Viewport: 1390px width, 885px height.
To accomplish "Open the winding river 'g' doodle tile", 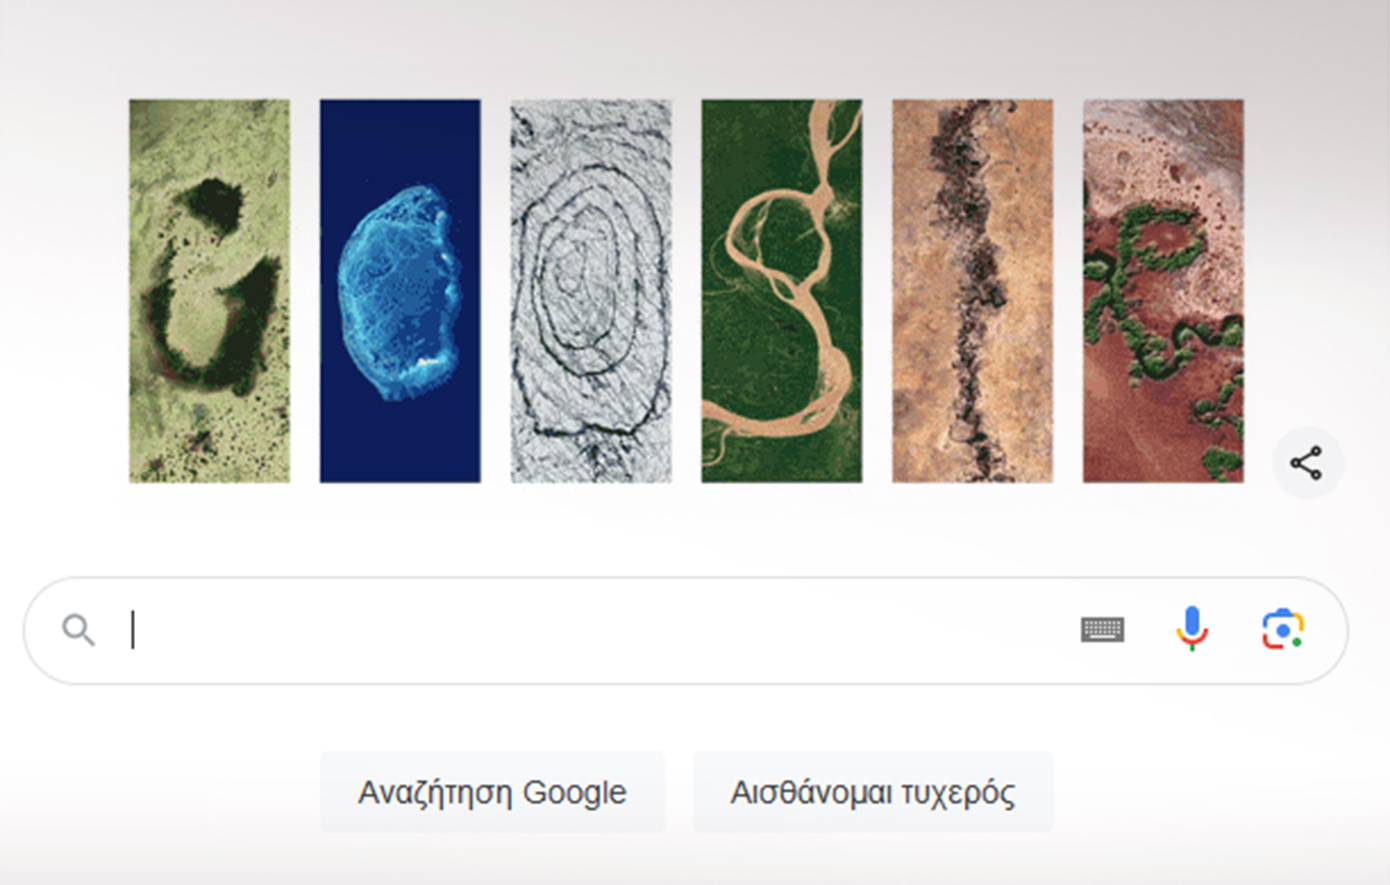I will (x=782, y=291).
